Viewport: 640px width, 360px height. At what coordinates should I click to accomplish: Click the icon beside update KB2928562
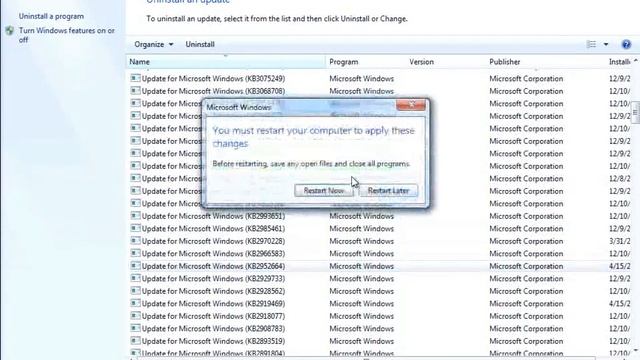click(x=135, y=291)
